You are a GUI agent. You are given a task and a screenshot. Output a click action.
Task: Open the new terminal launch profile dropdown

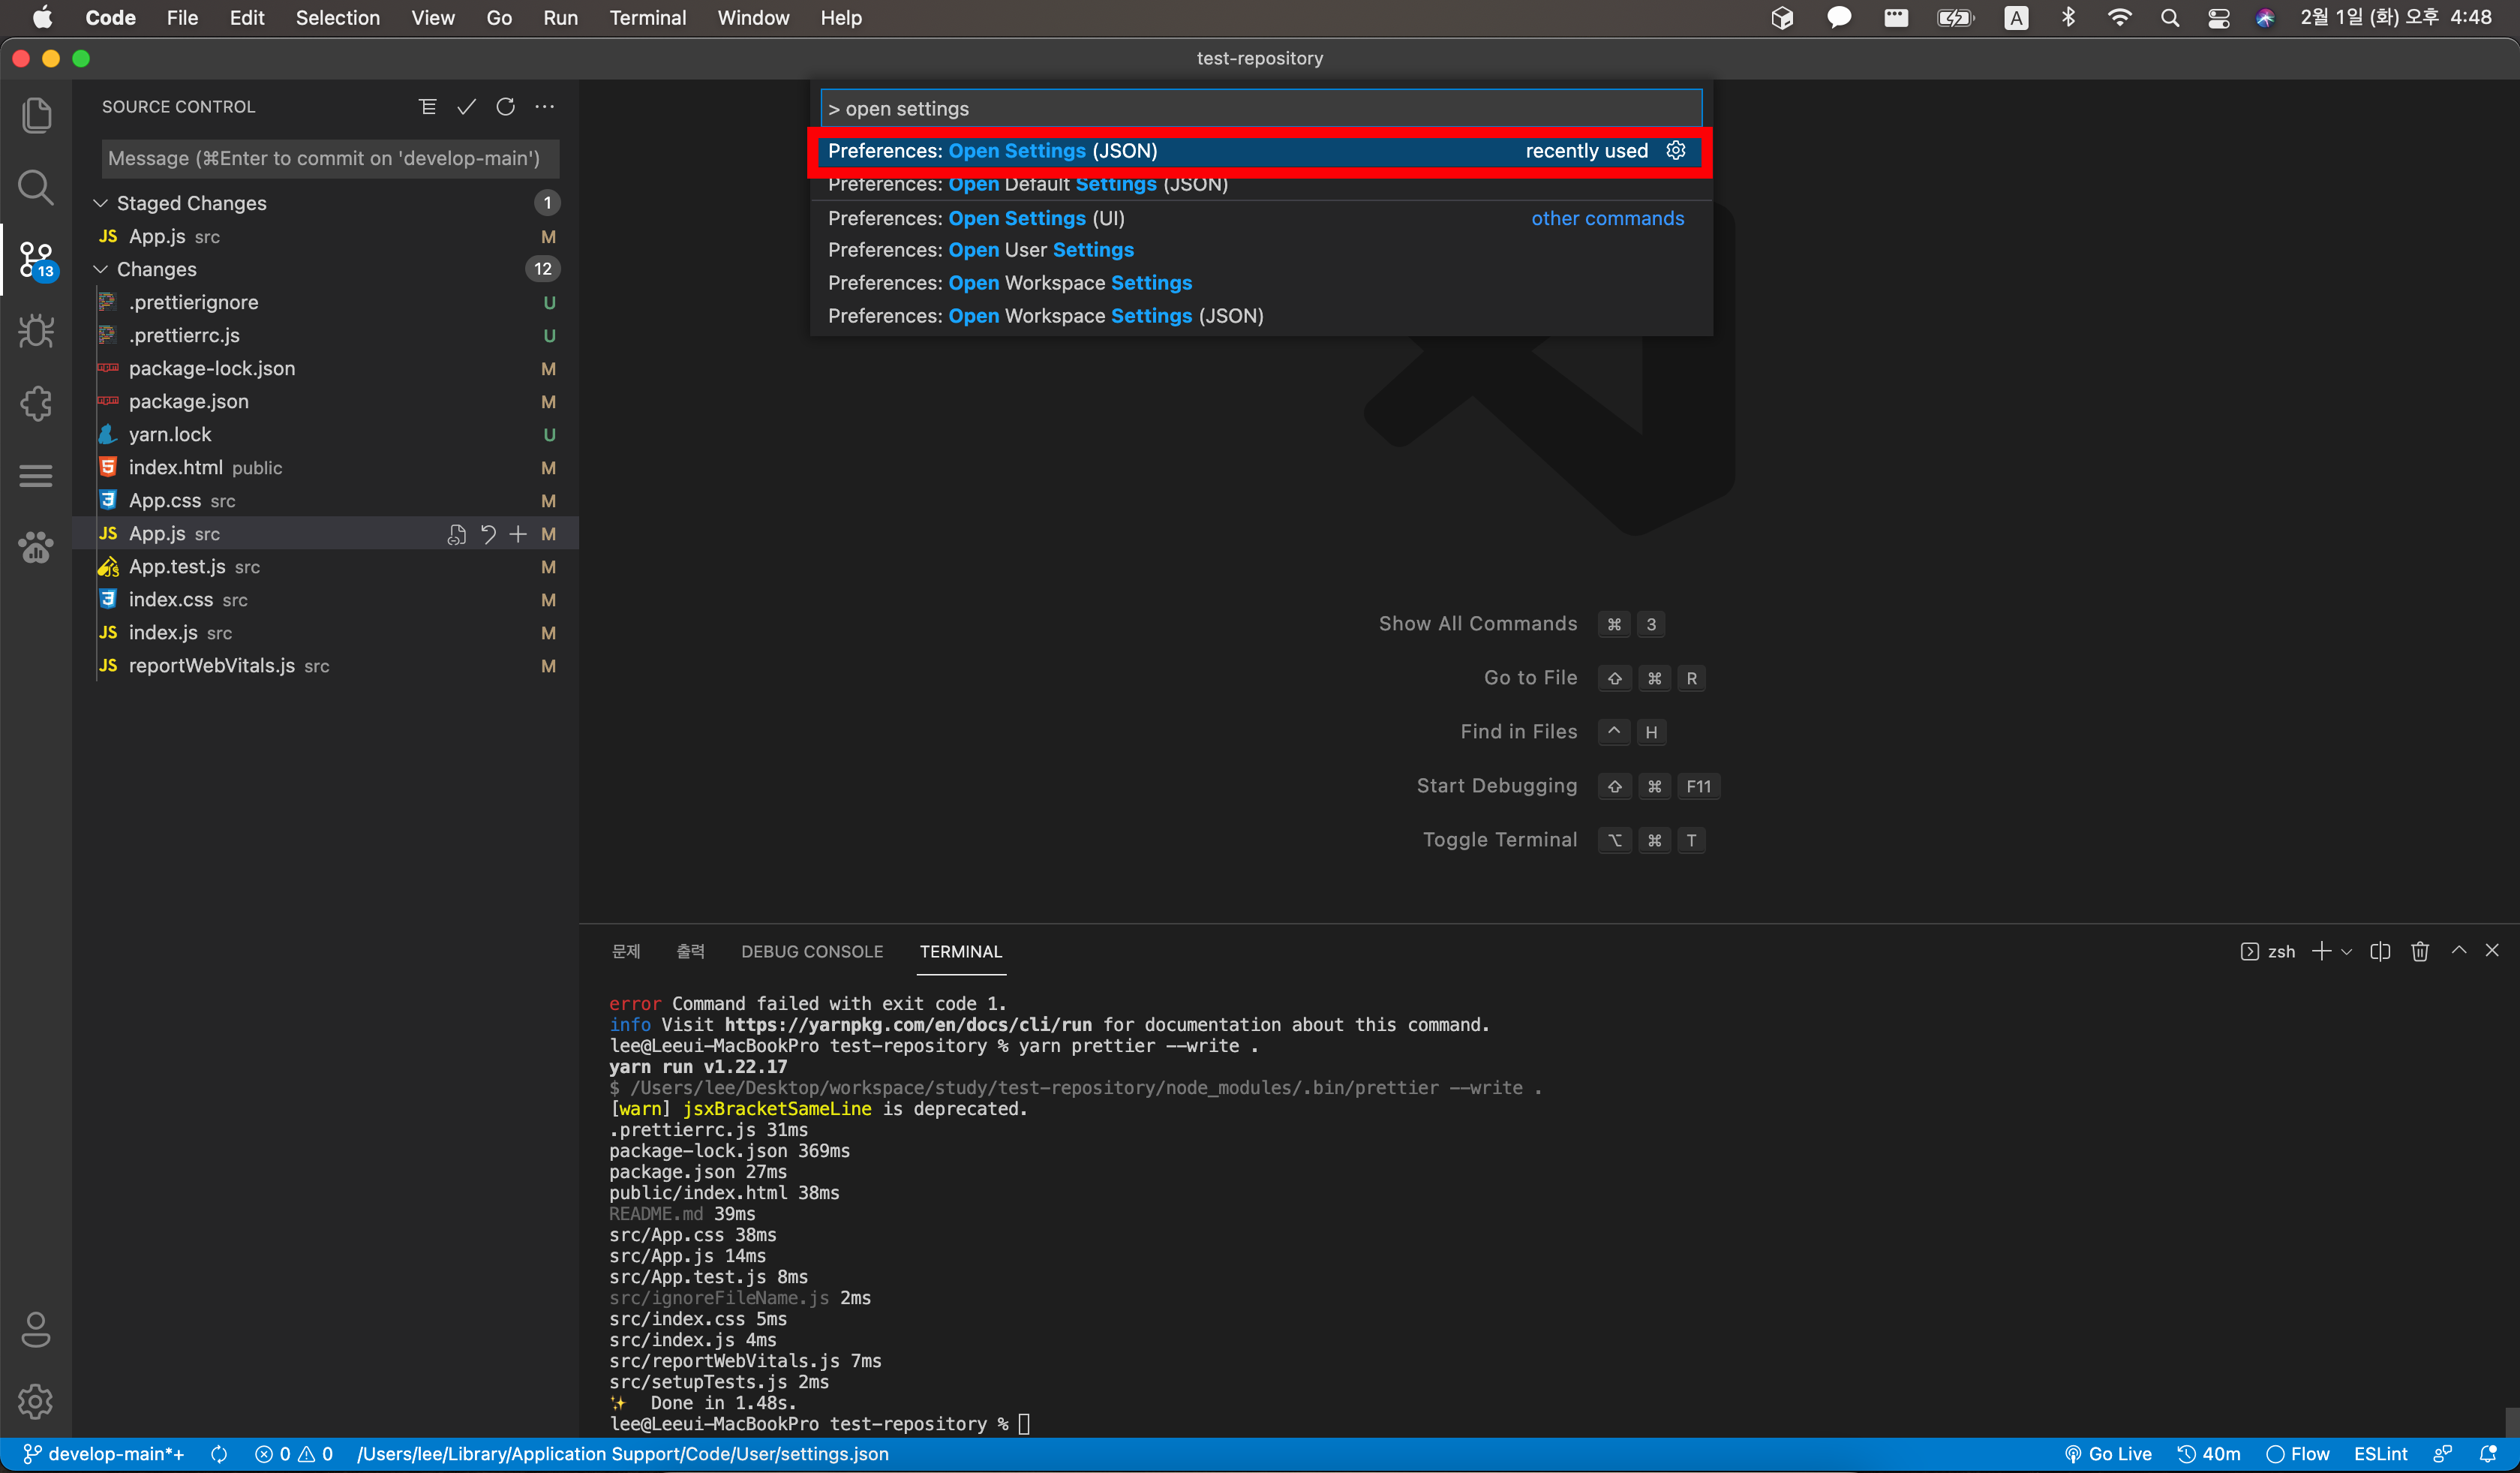point(2346,952)
